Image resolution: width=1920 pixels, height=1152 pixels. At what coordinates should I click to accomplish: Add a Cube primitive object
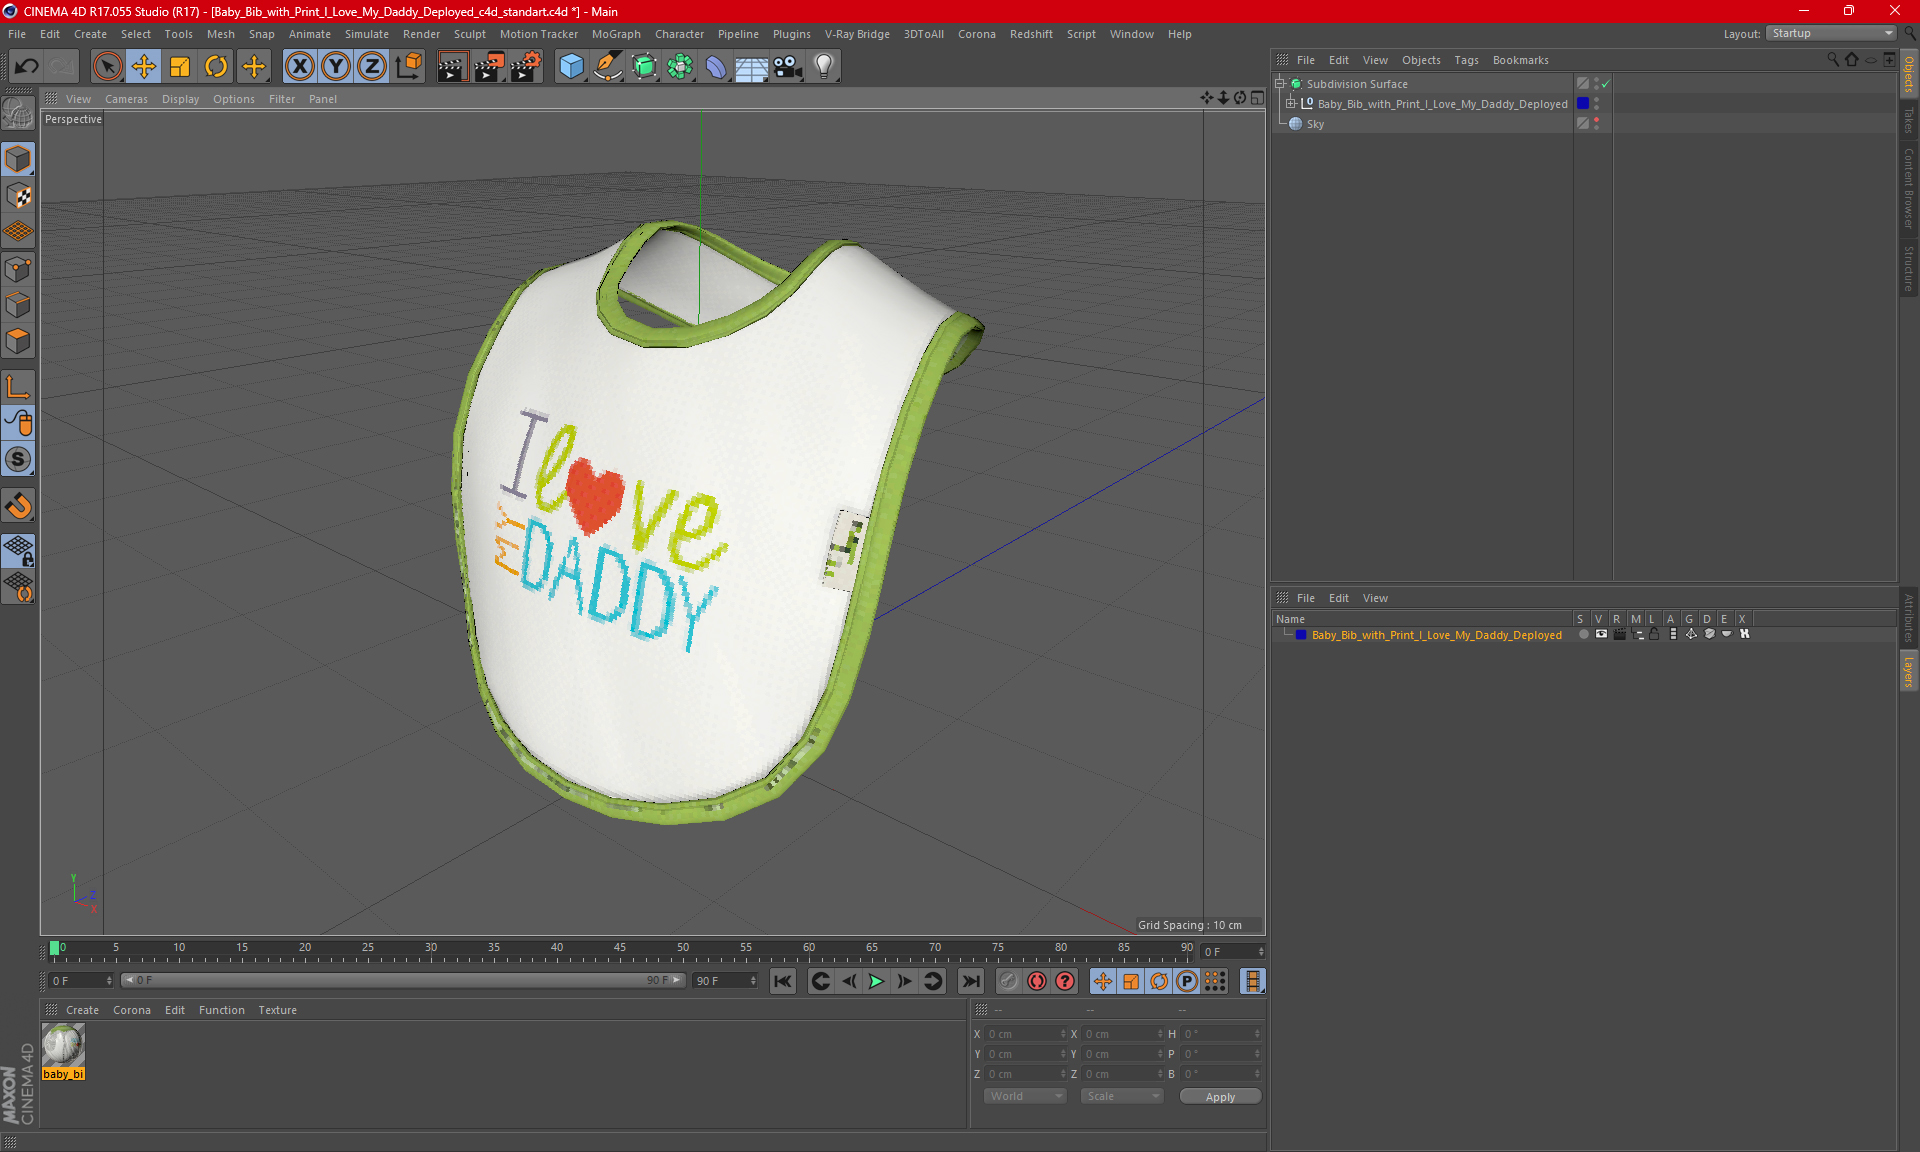571,67
